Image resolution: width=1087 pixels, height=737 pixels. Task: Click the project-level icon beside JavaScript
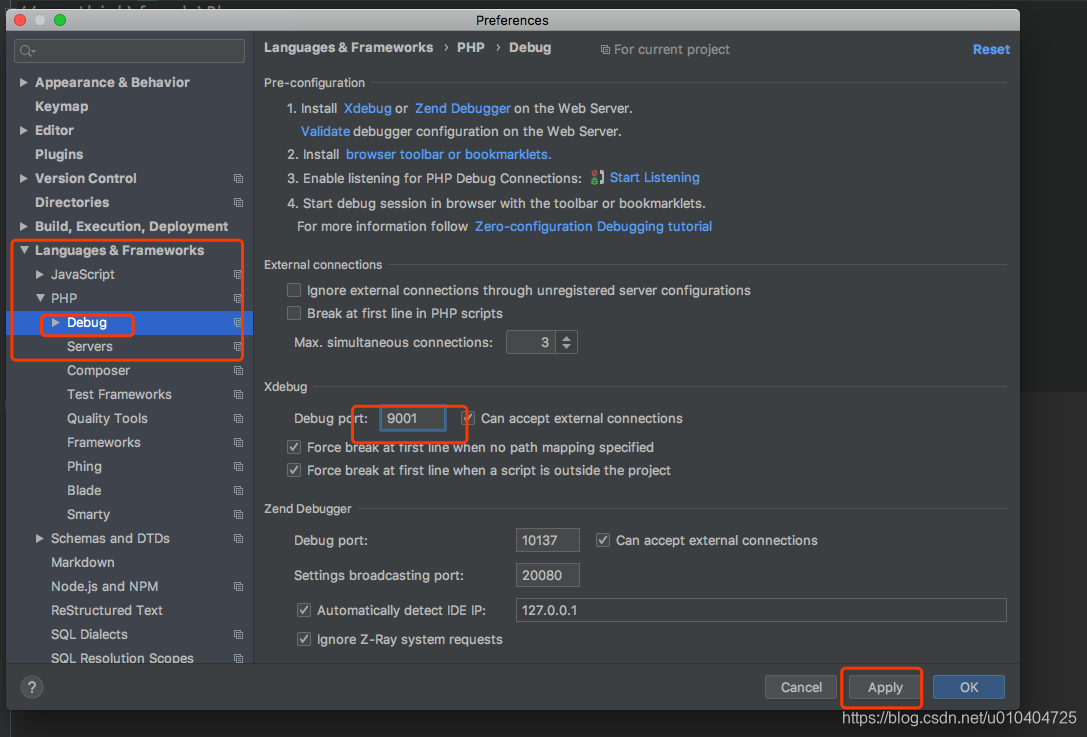238,275
